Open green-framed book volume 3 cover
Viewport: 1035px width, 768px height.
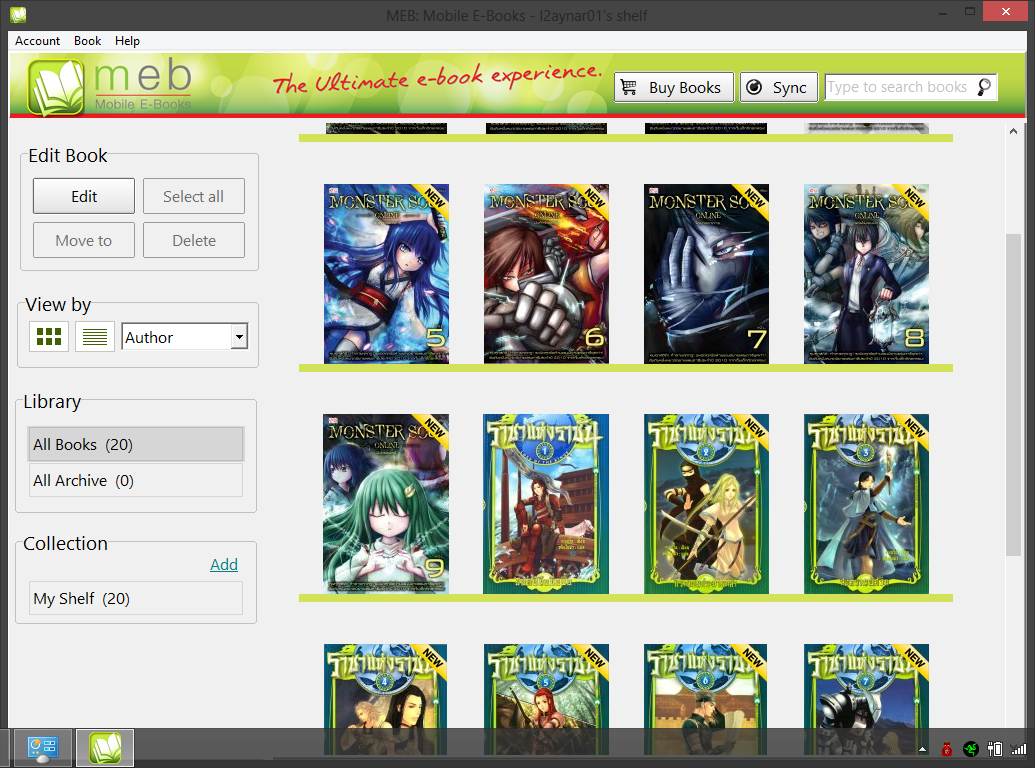click(866, 503)
